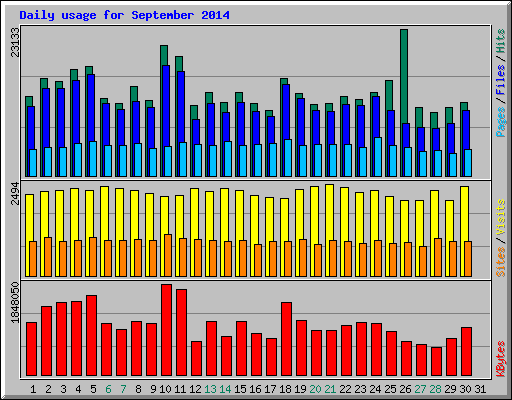This screenshot has height=400, width=512.
Task: Click green weekend day label 27
Action: point(420,389)
